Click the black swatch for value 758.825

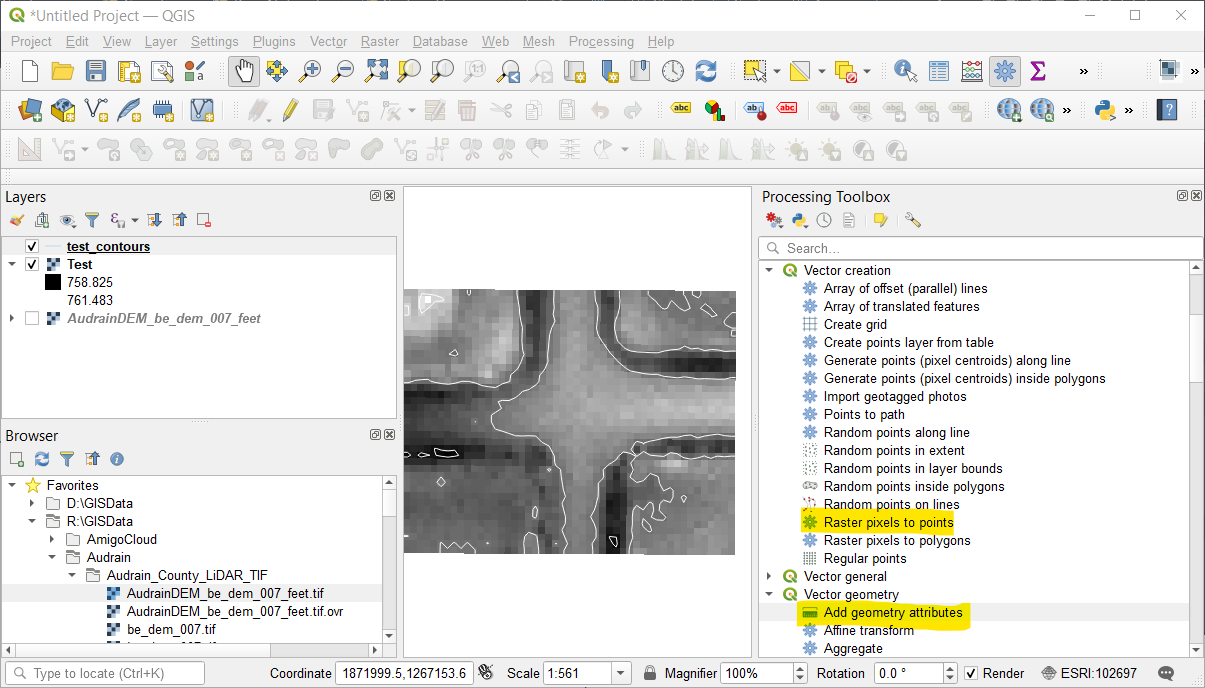(55, 283)
